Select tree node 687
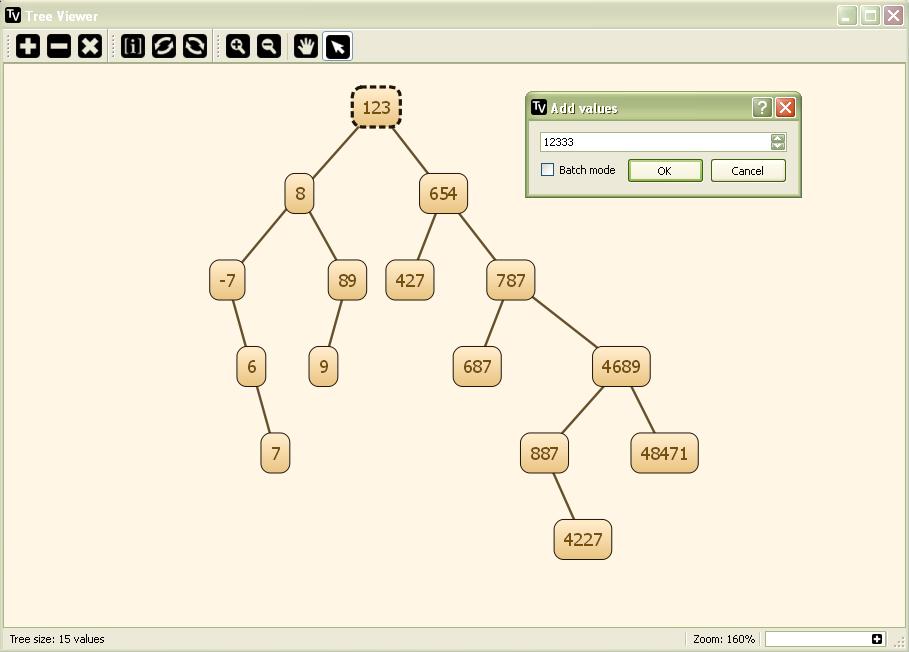909x652 pixels. 477,367
